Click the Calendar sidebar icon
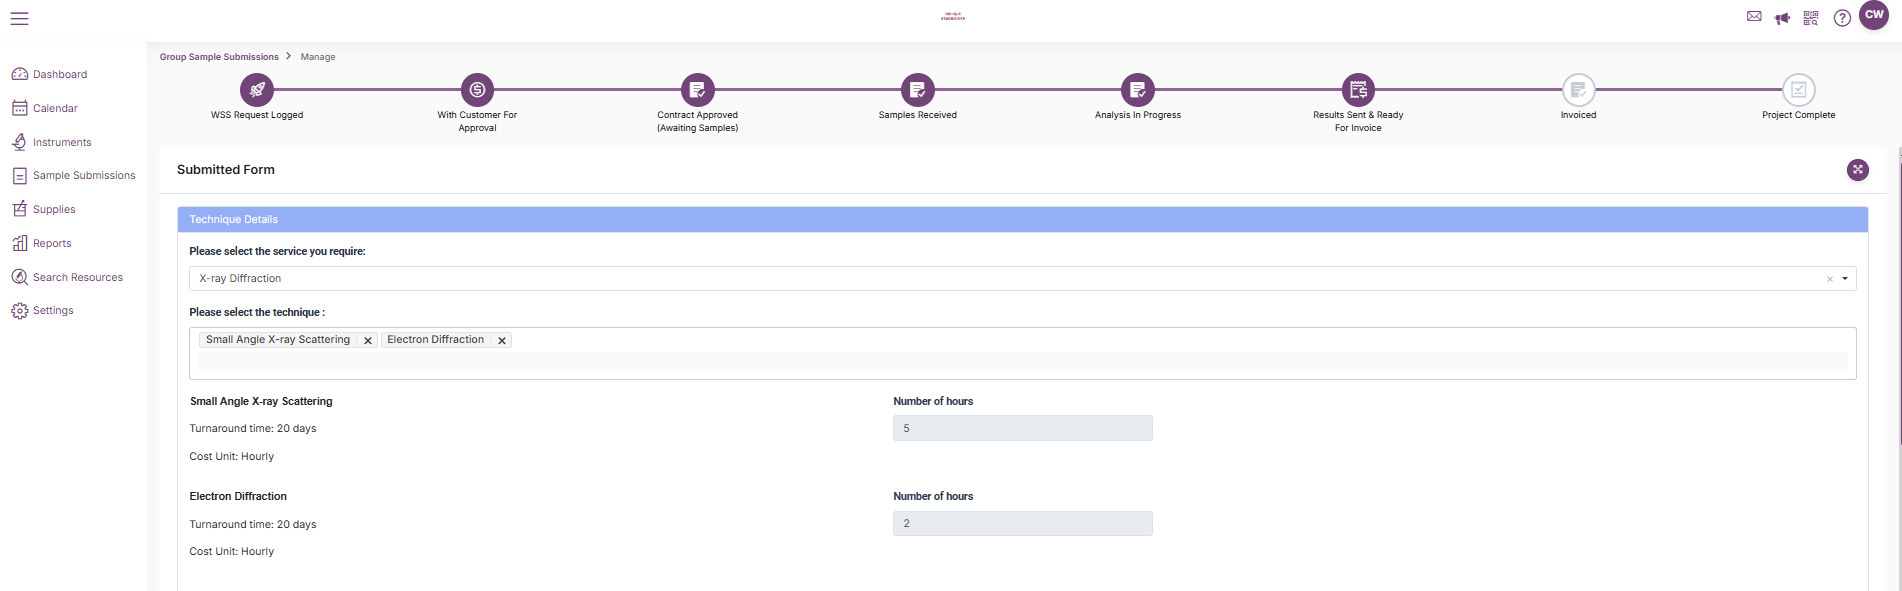1902x591 pixels. click(19, 108)
